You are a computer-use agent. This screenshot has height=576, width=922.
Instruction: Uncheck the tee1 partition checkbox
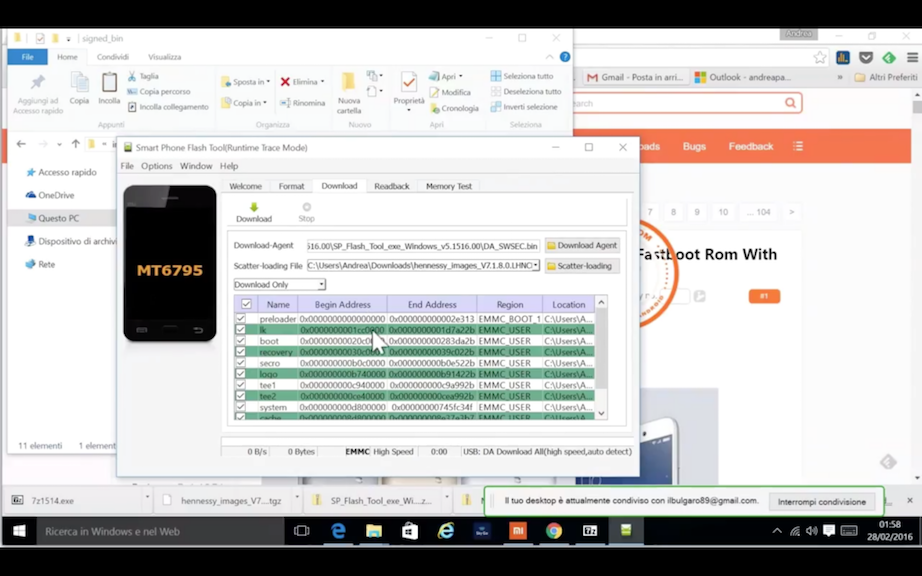pyautogui.click(x=240, y=385)
